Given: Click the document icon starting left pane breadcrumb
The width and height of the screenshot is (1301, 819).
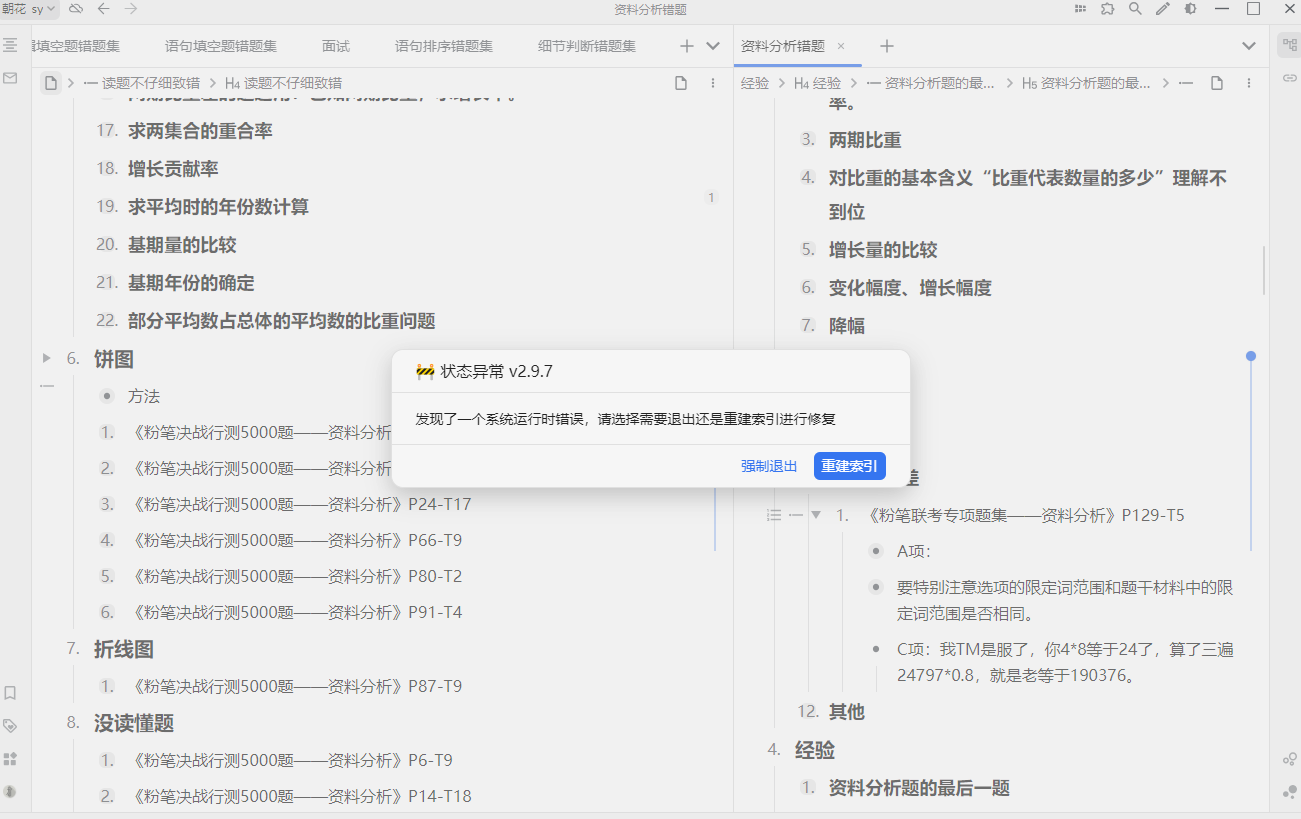Looking at the screenshot, I should tap(51, 83).
